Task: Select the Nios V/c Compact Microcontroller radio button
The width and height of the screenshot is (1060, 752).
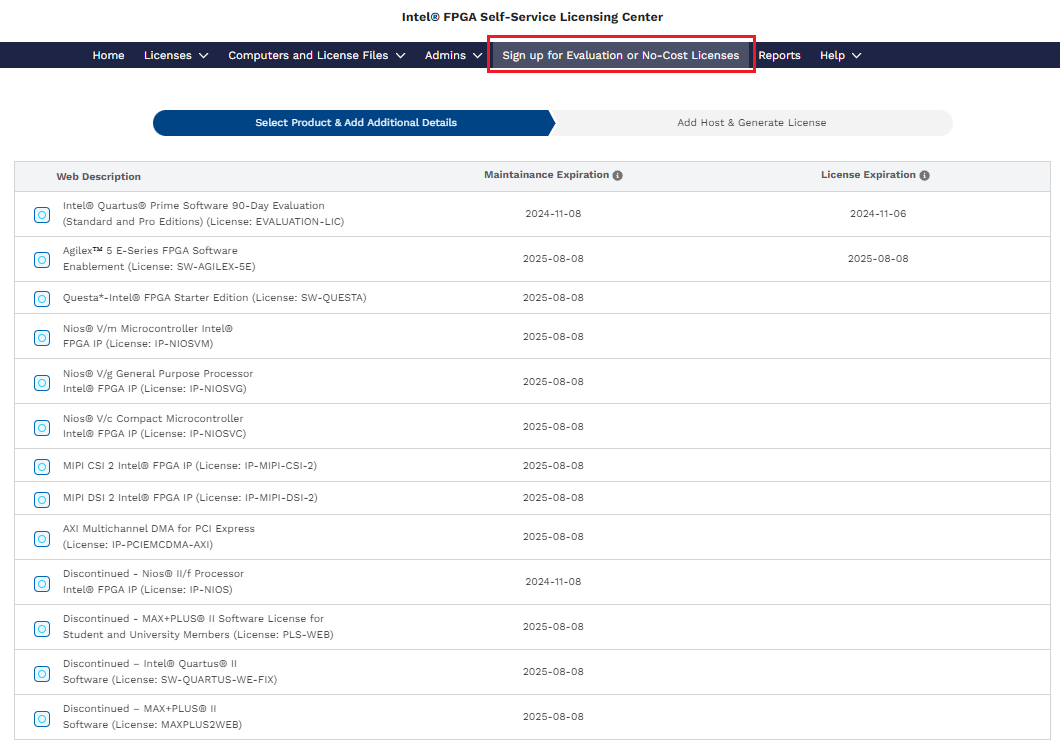Action: (42, 427)
